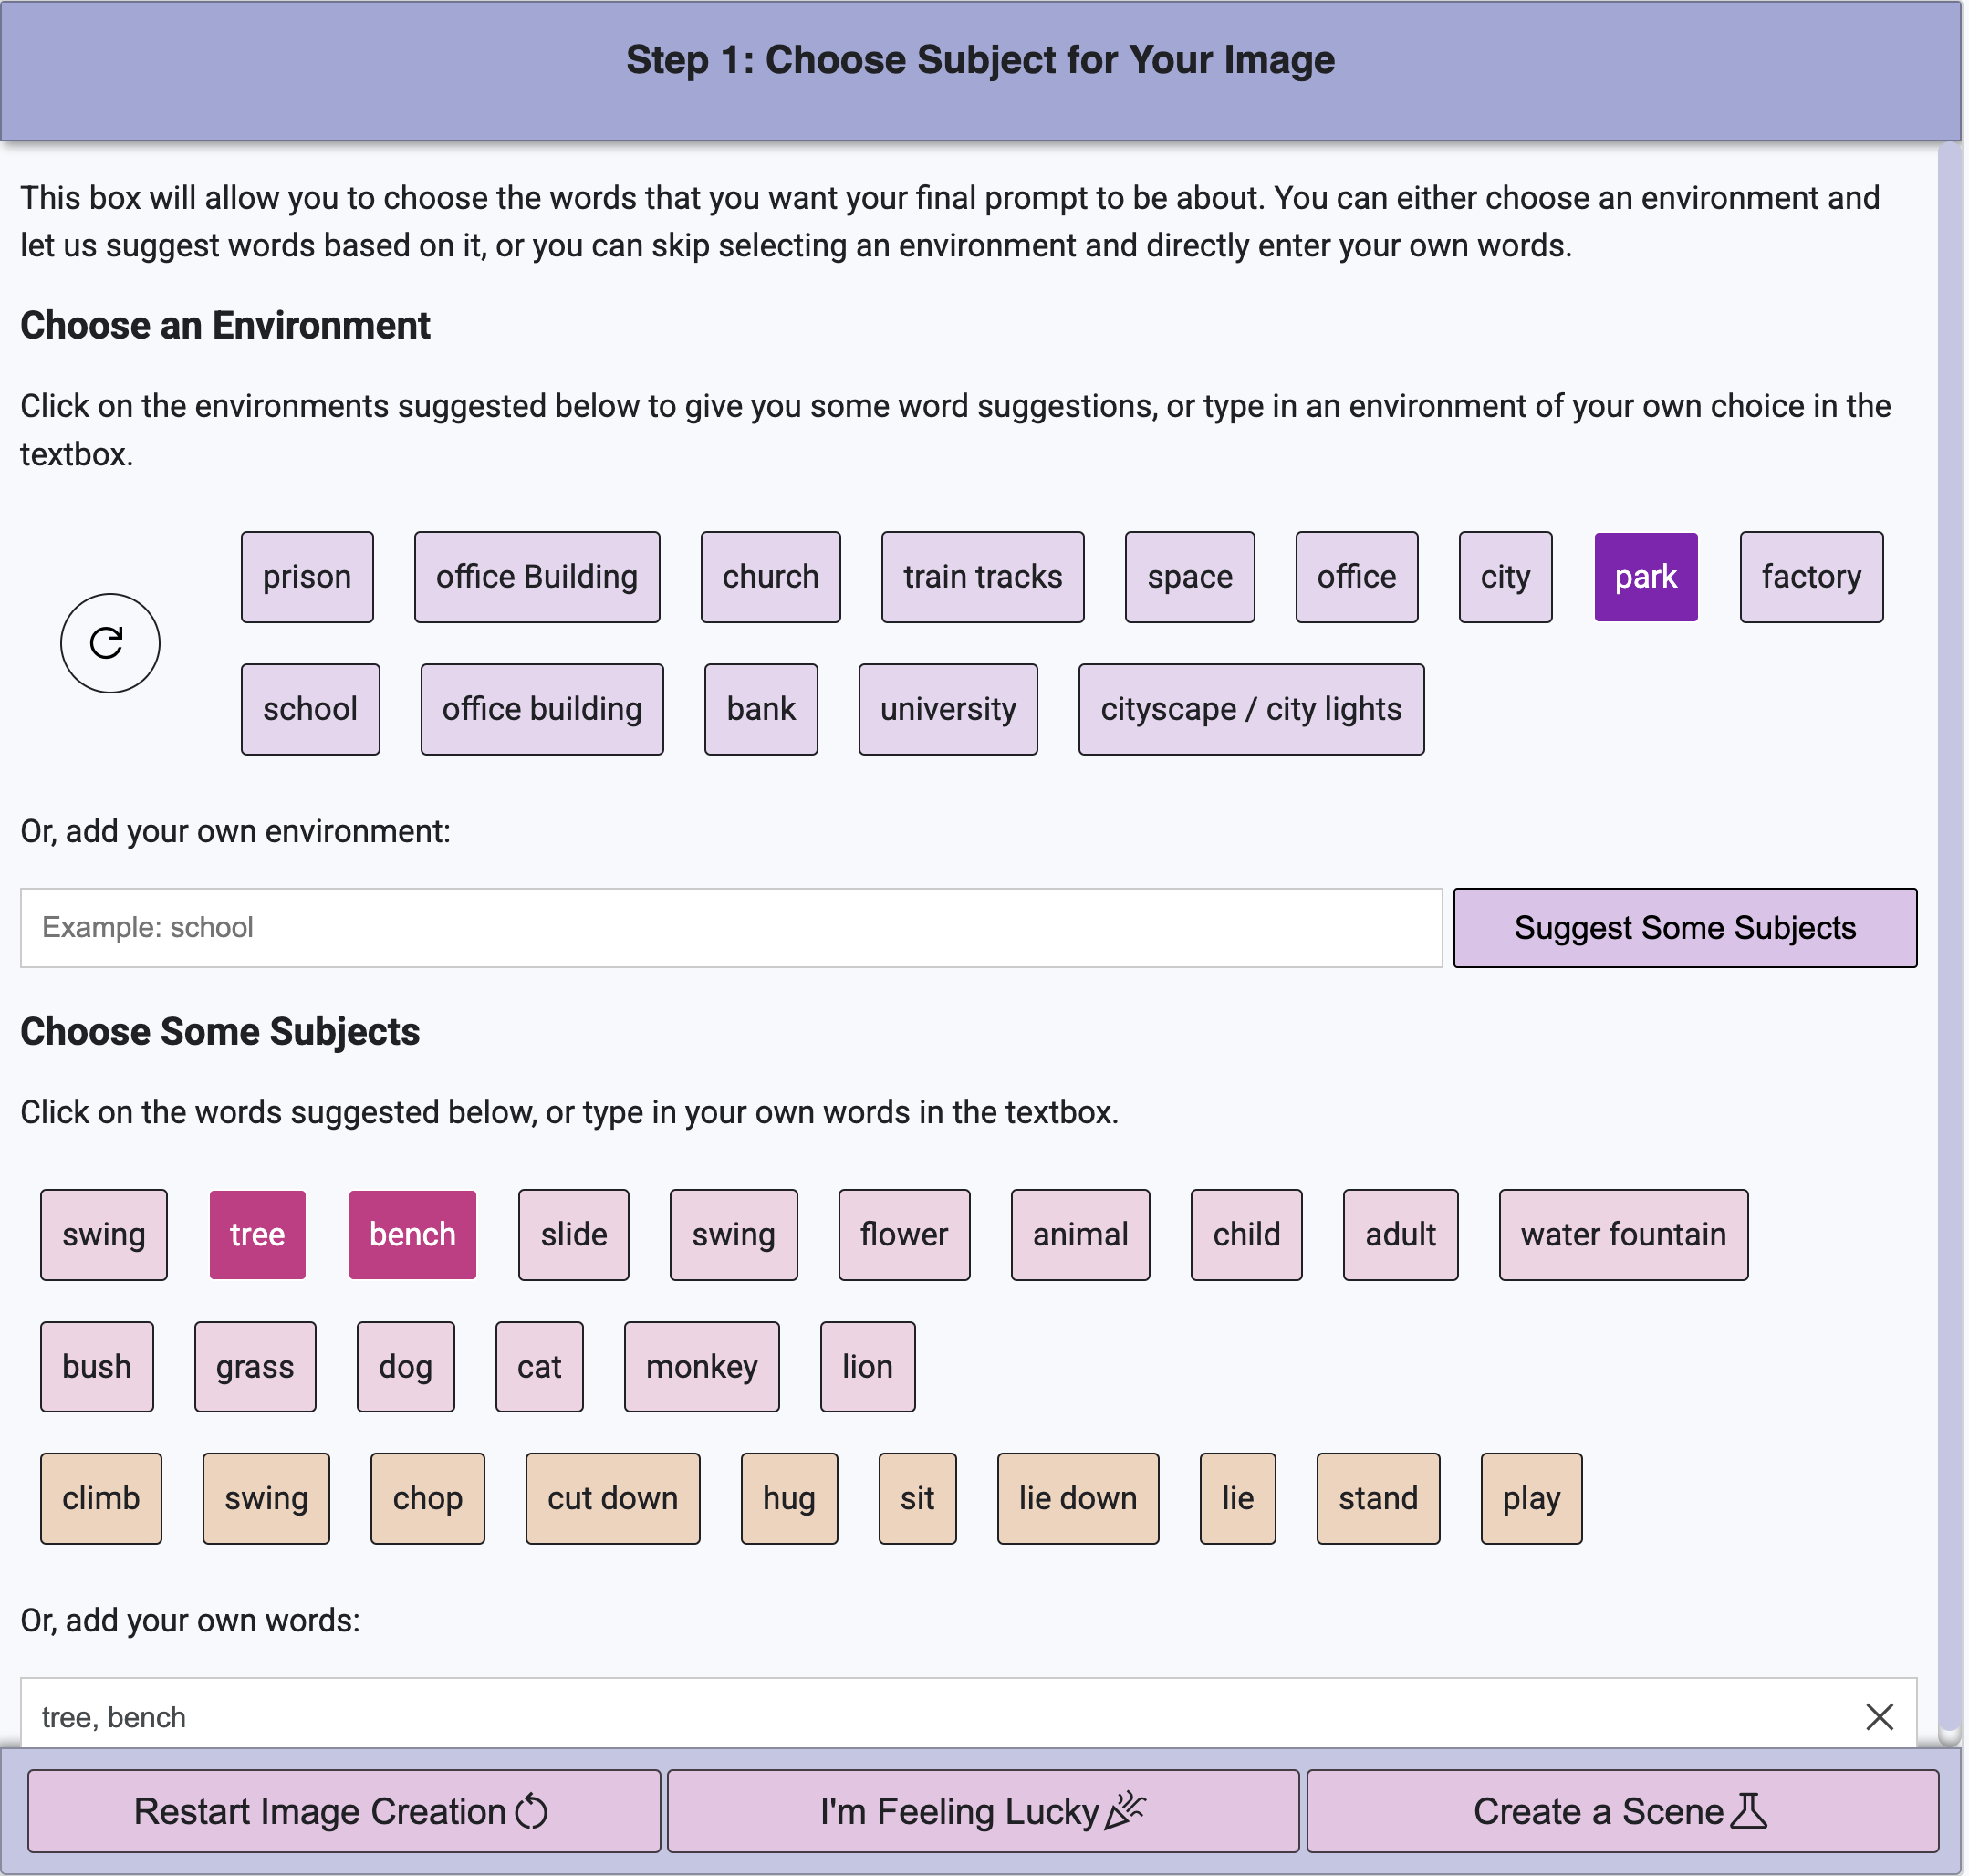Screen dimensions: 1969x1876
Task: Choose the play action chip
Action: point(1531,1498)
